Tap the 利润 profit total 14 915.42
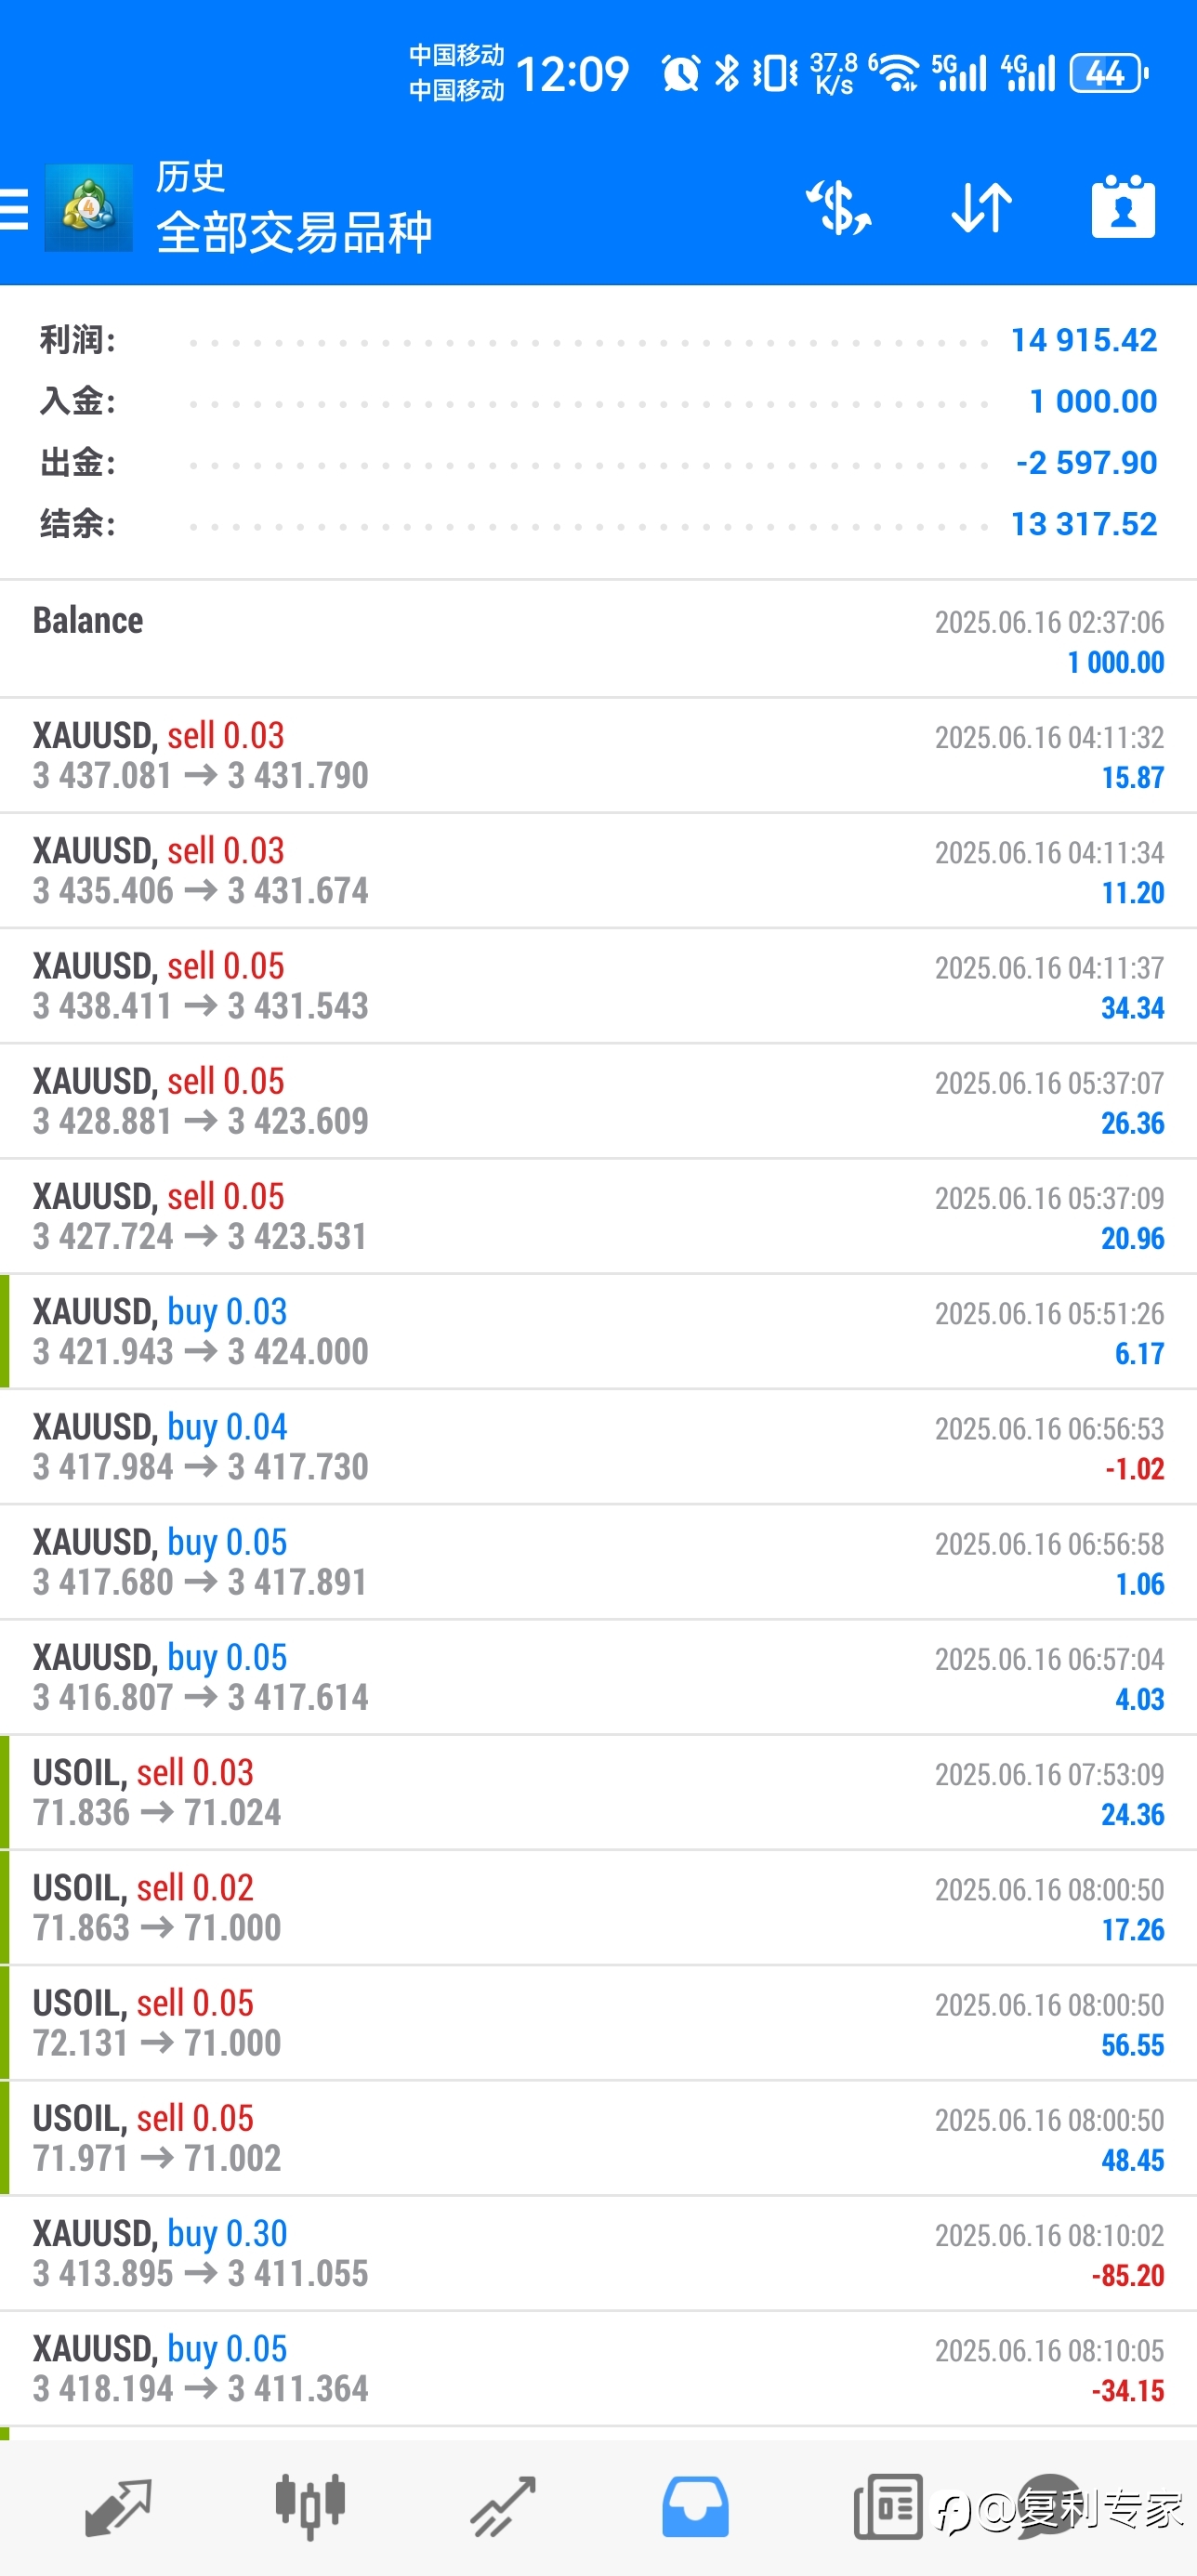The height and width of the screenshot is (2576, 1197). [1084, 340]
